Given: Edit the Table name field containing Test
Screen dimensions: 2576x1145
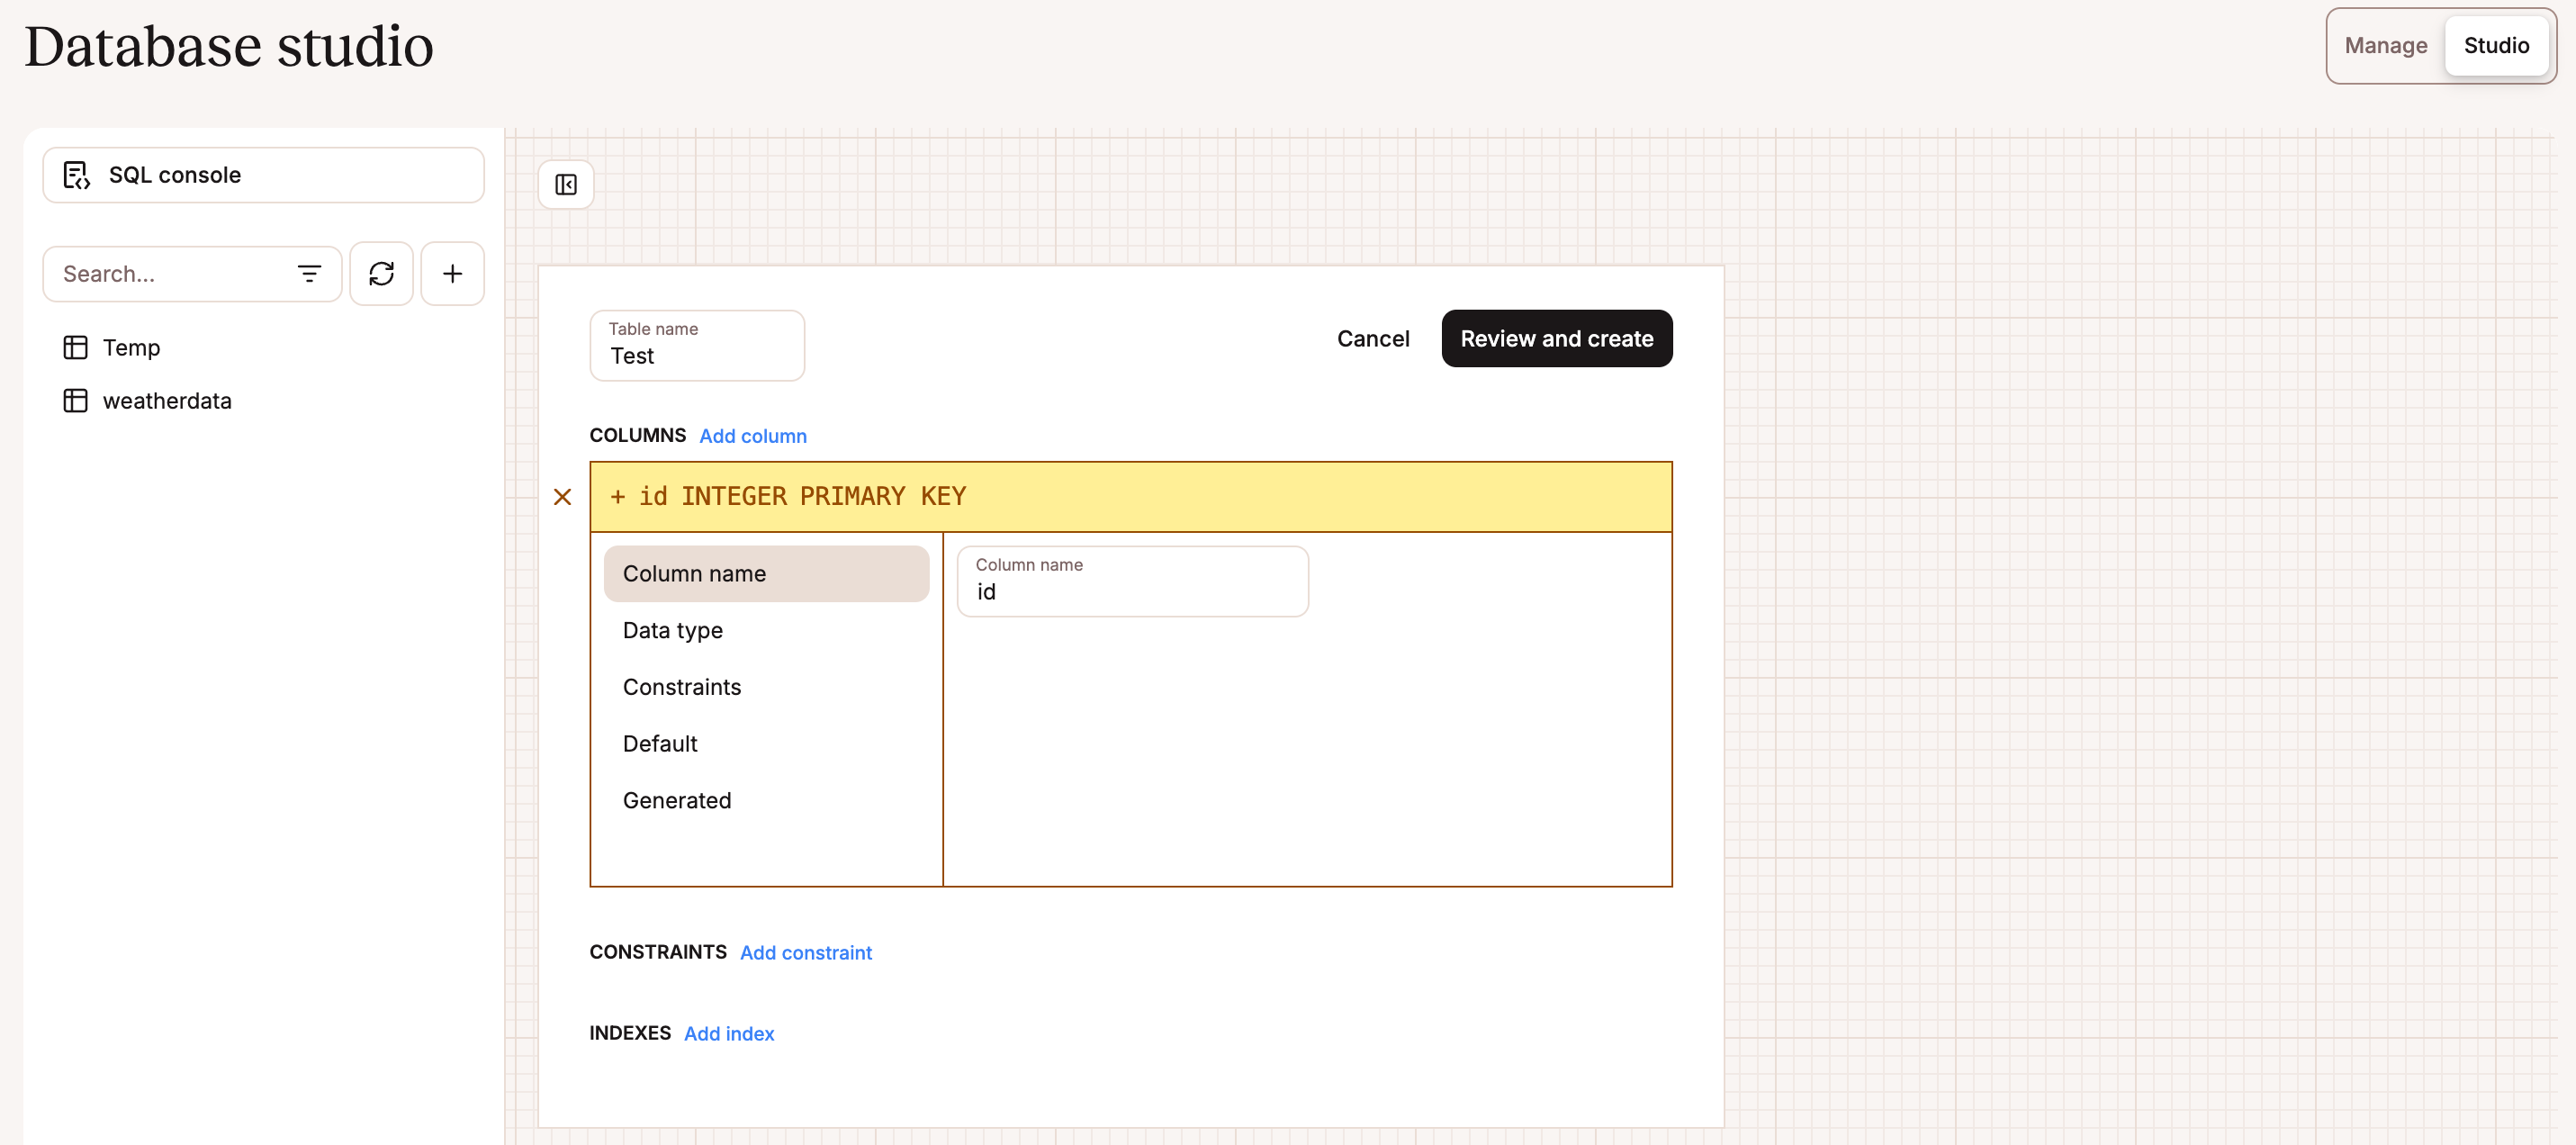Looking at the screenshot, I should 697,356.
